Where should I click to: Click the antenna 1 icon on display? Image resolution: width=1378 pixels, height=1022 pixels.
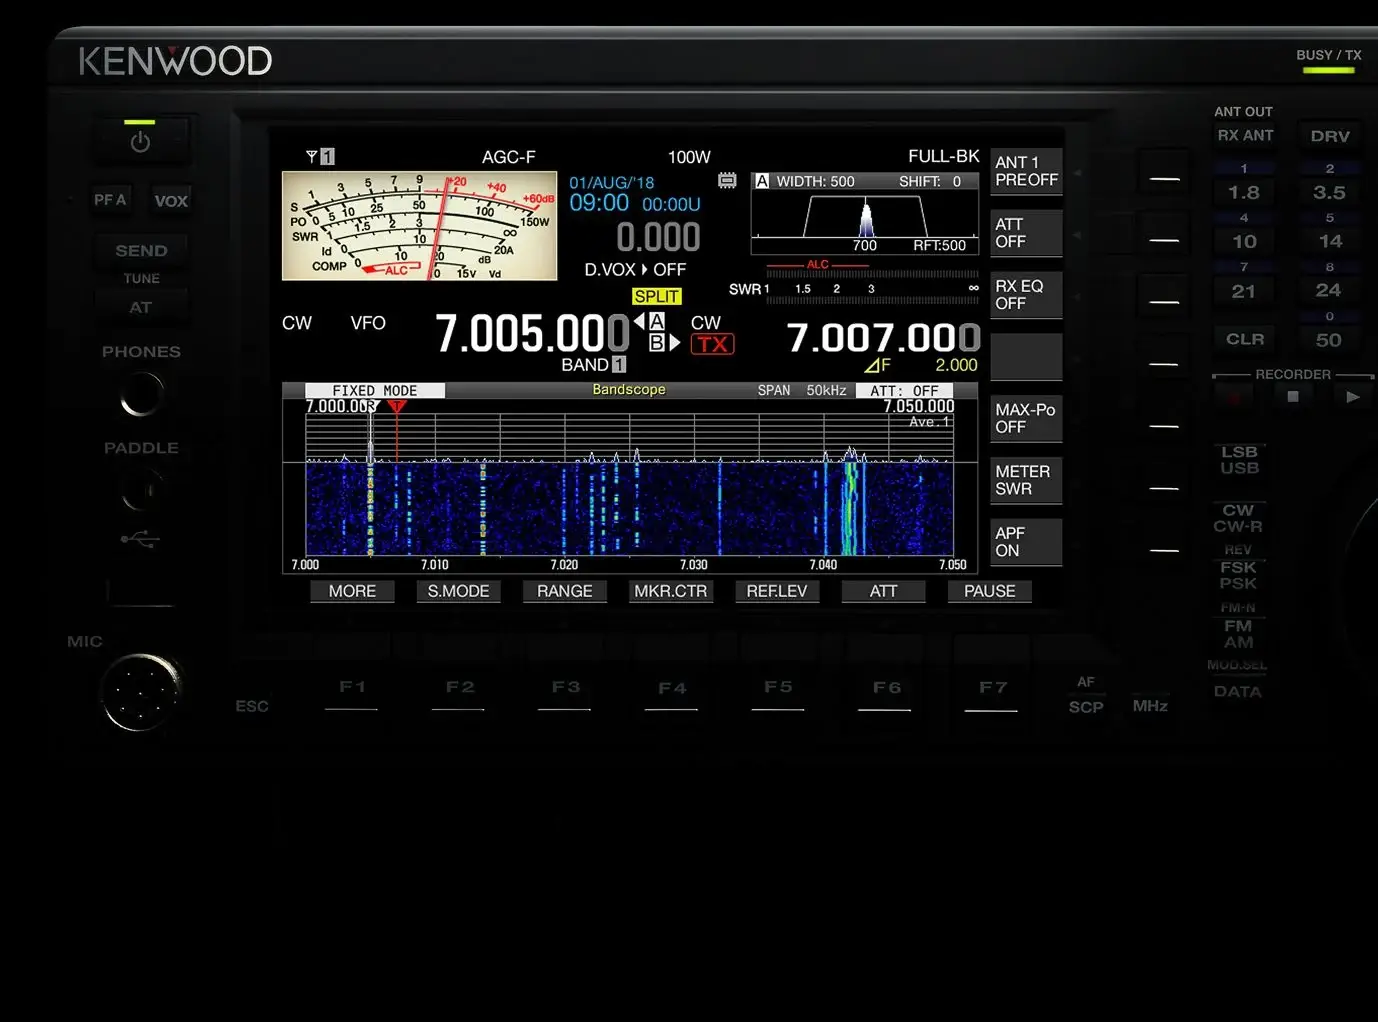[x=320, y=156]
